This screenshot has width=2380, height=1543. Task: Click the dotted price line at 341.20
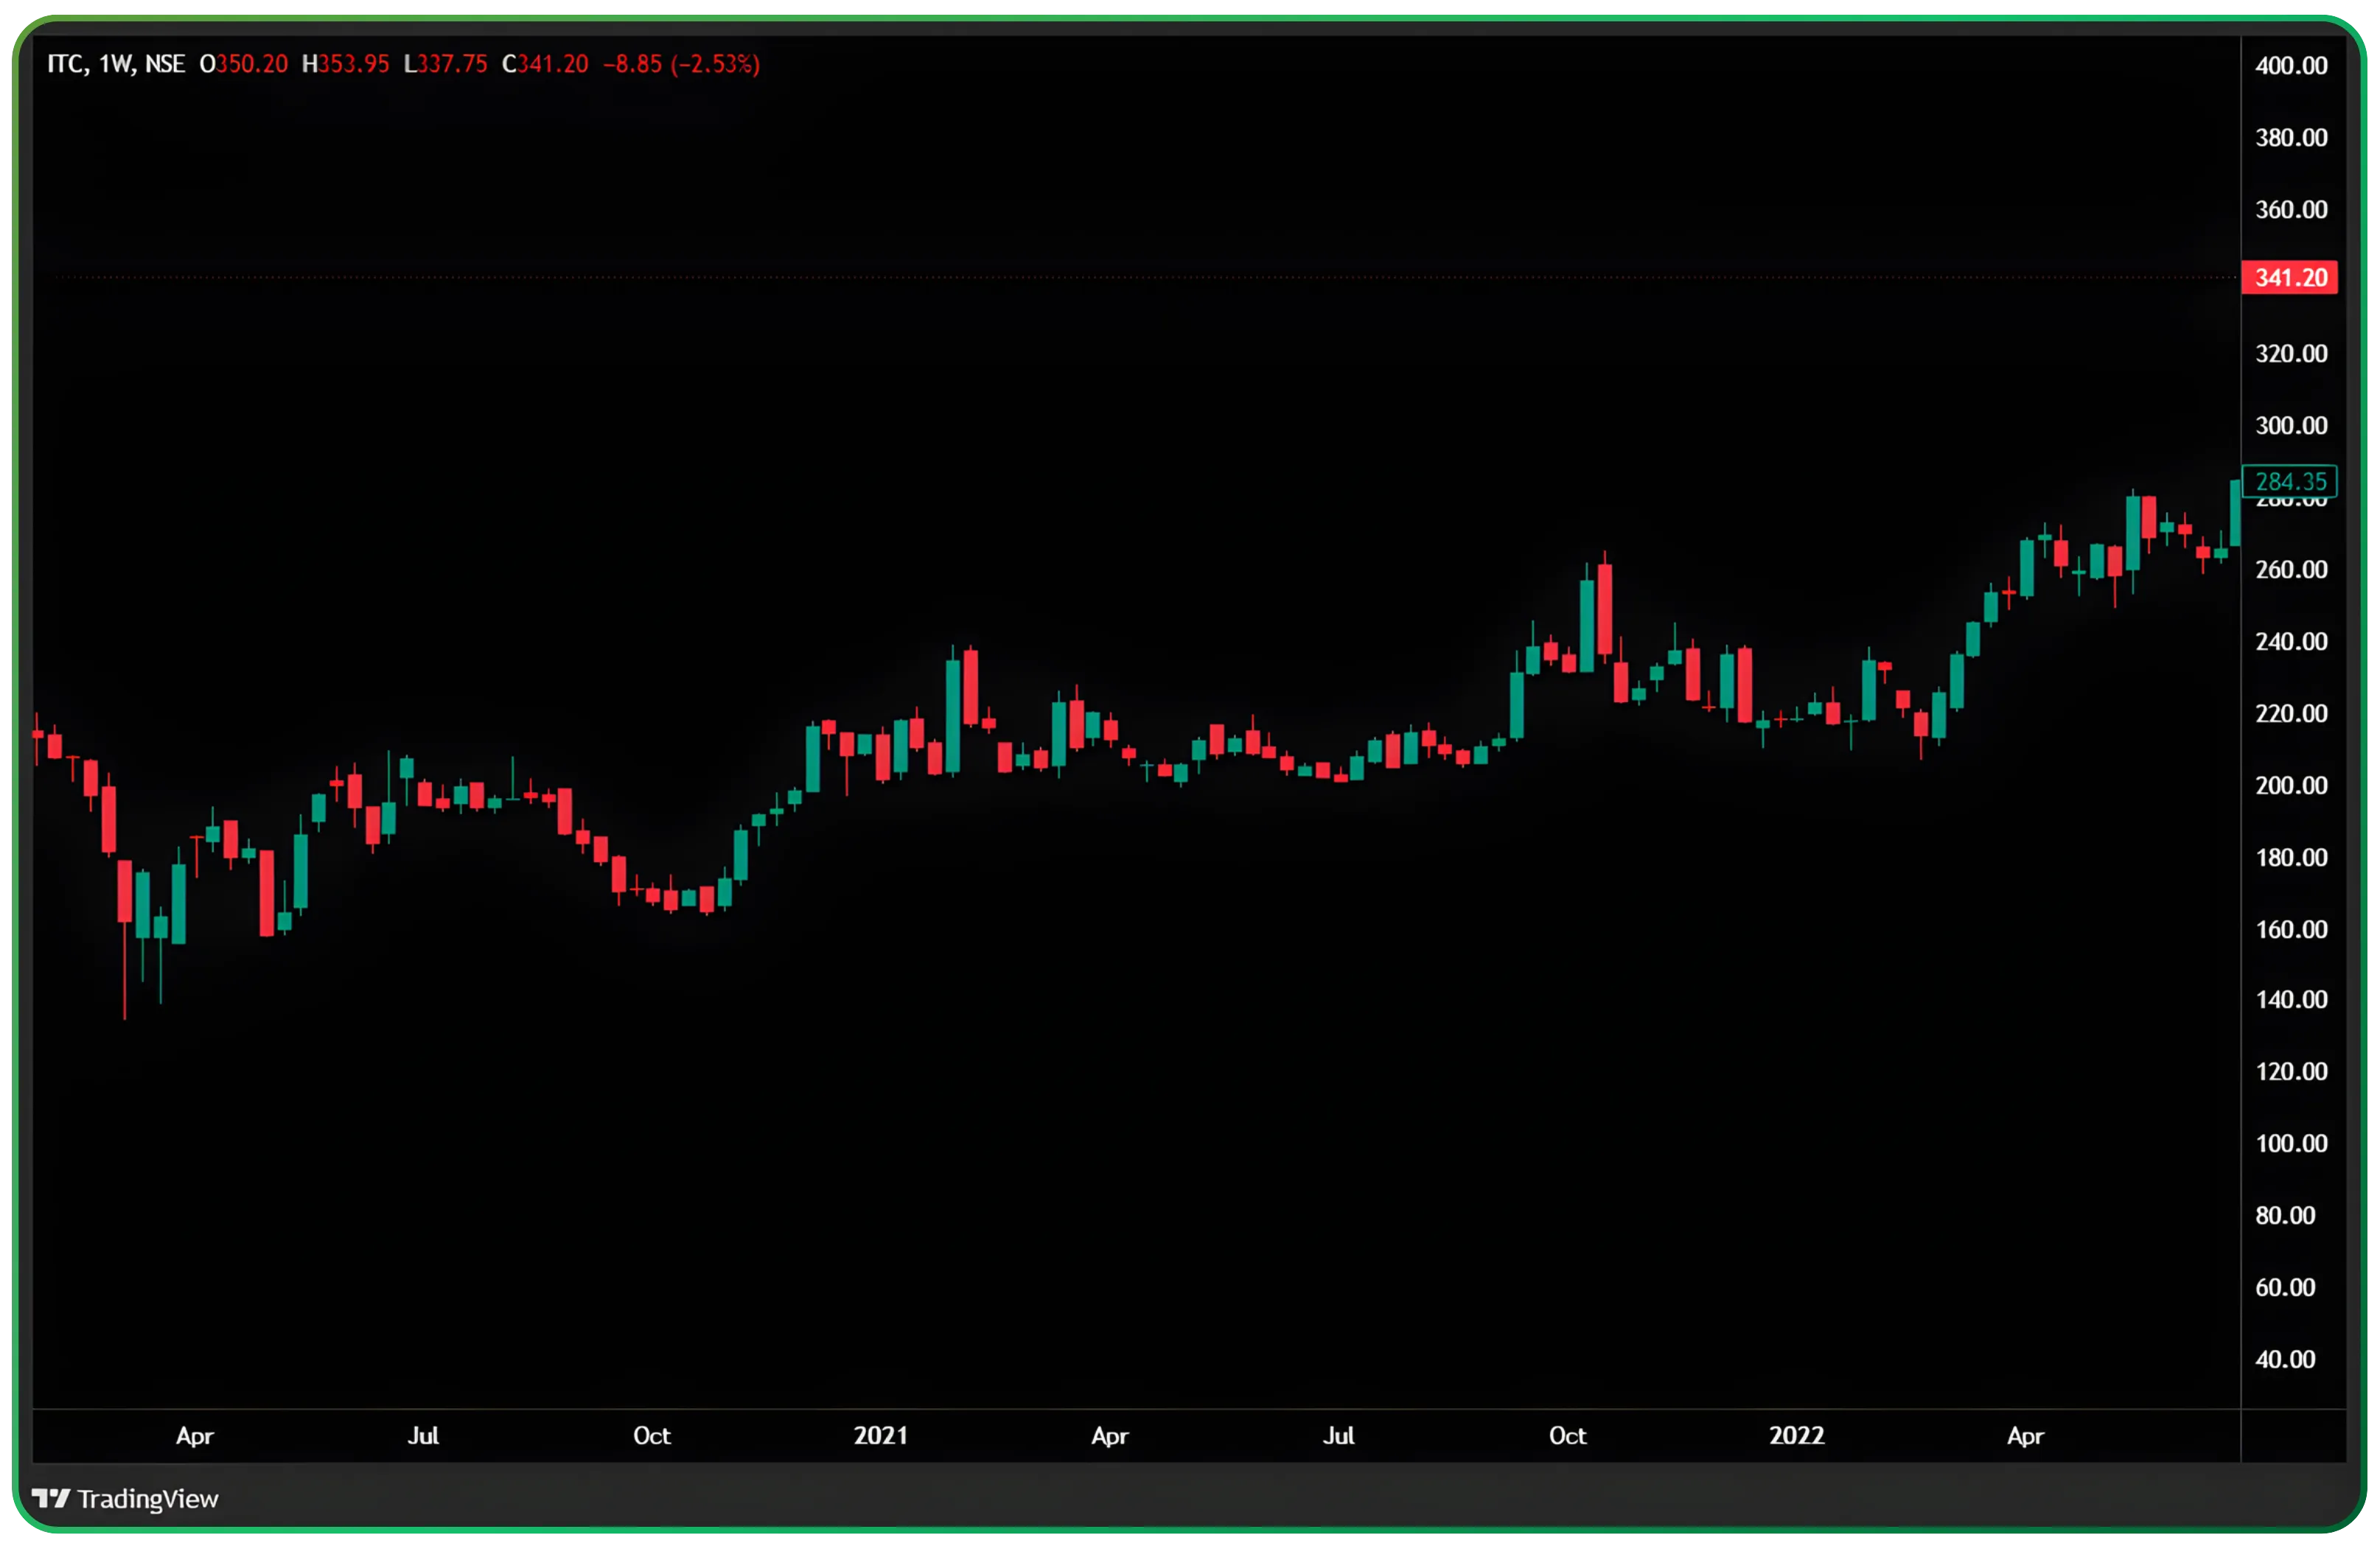tap(1100, 278)
